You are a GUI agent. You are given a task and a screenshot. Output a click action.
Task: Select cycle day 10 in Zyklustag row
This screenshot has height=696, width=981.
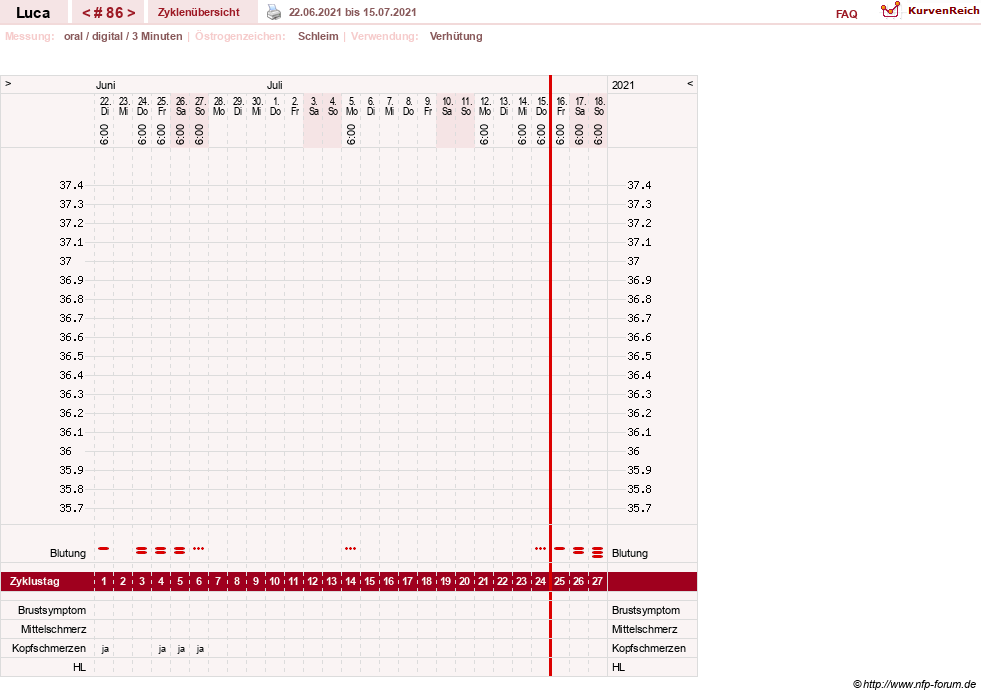[x=275, y=581]
